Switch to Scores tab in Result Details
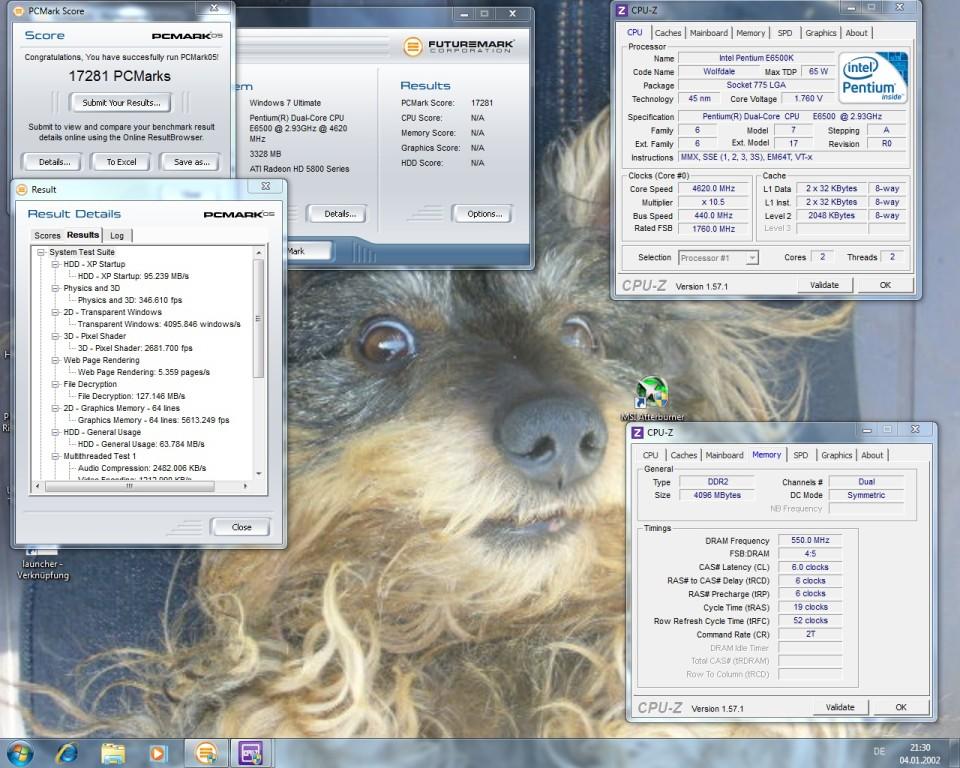960x768 pixels. 47,235
